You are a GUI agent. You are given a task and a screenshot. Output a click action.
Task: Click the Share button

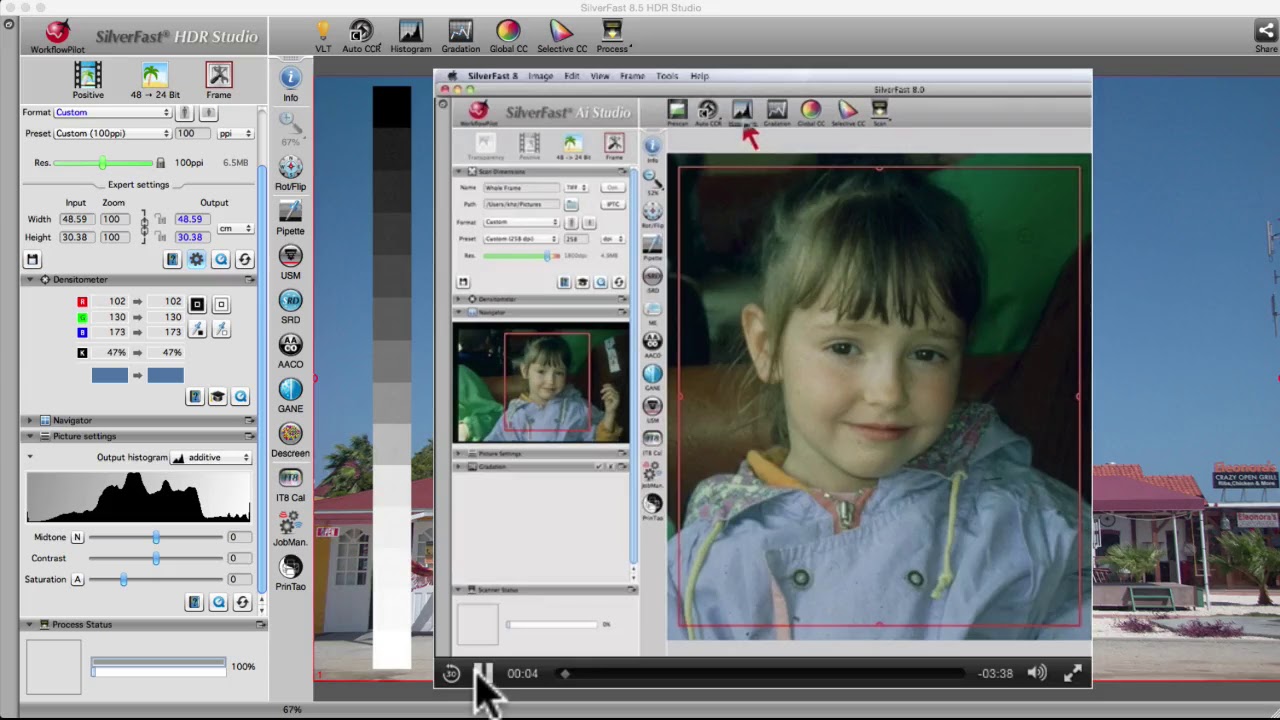click(1266, 34)
